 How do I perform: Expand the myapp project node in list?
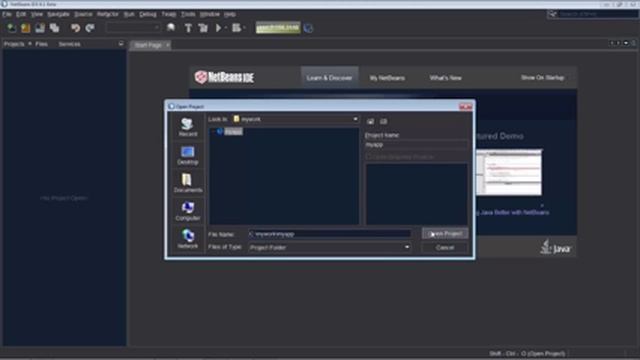pyautogui.click(x=213, y=131)
